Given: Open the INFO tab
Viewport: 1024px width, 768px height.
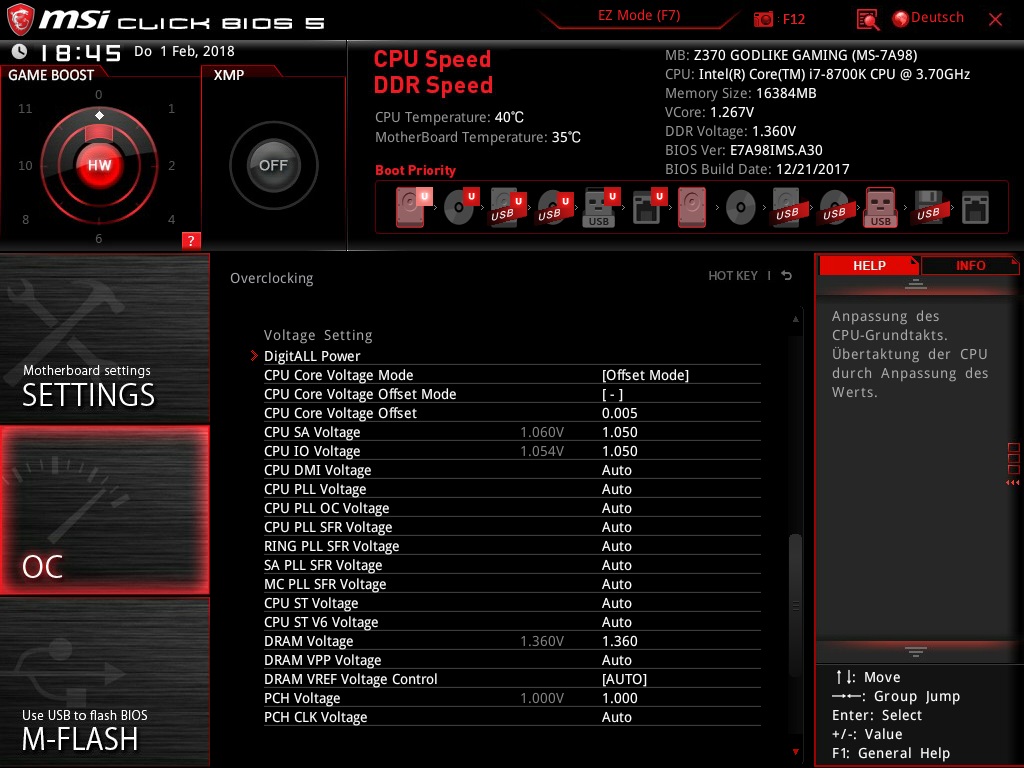Looking at the screenshot, I should pos(970,265).
